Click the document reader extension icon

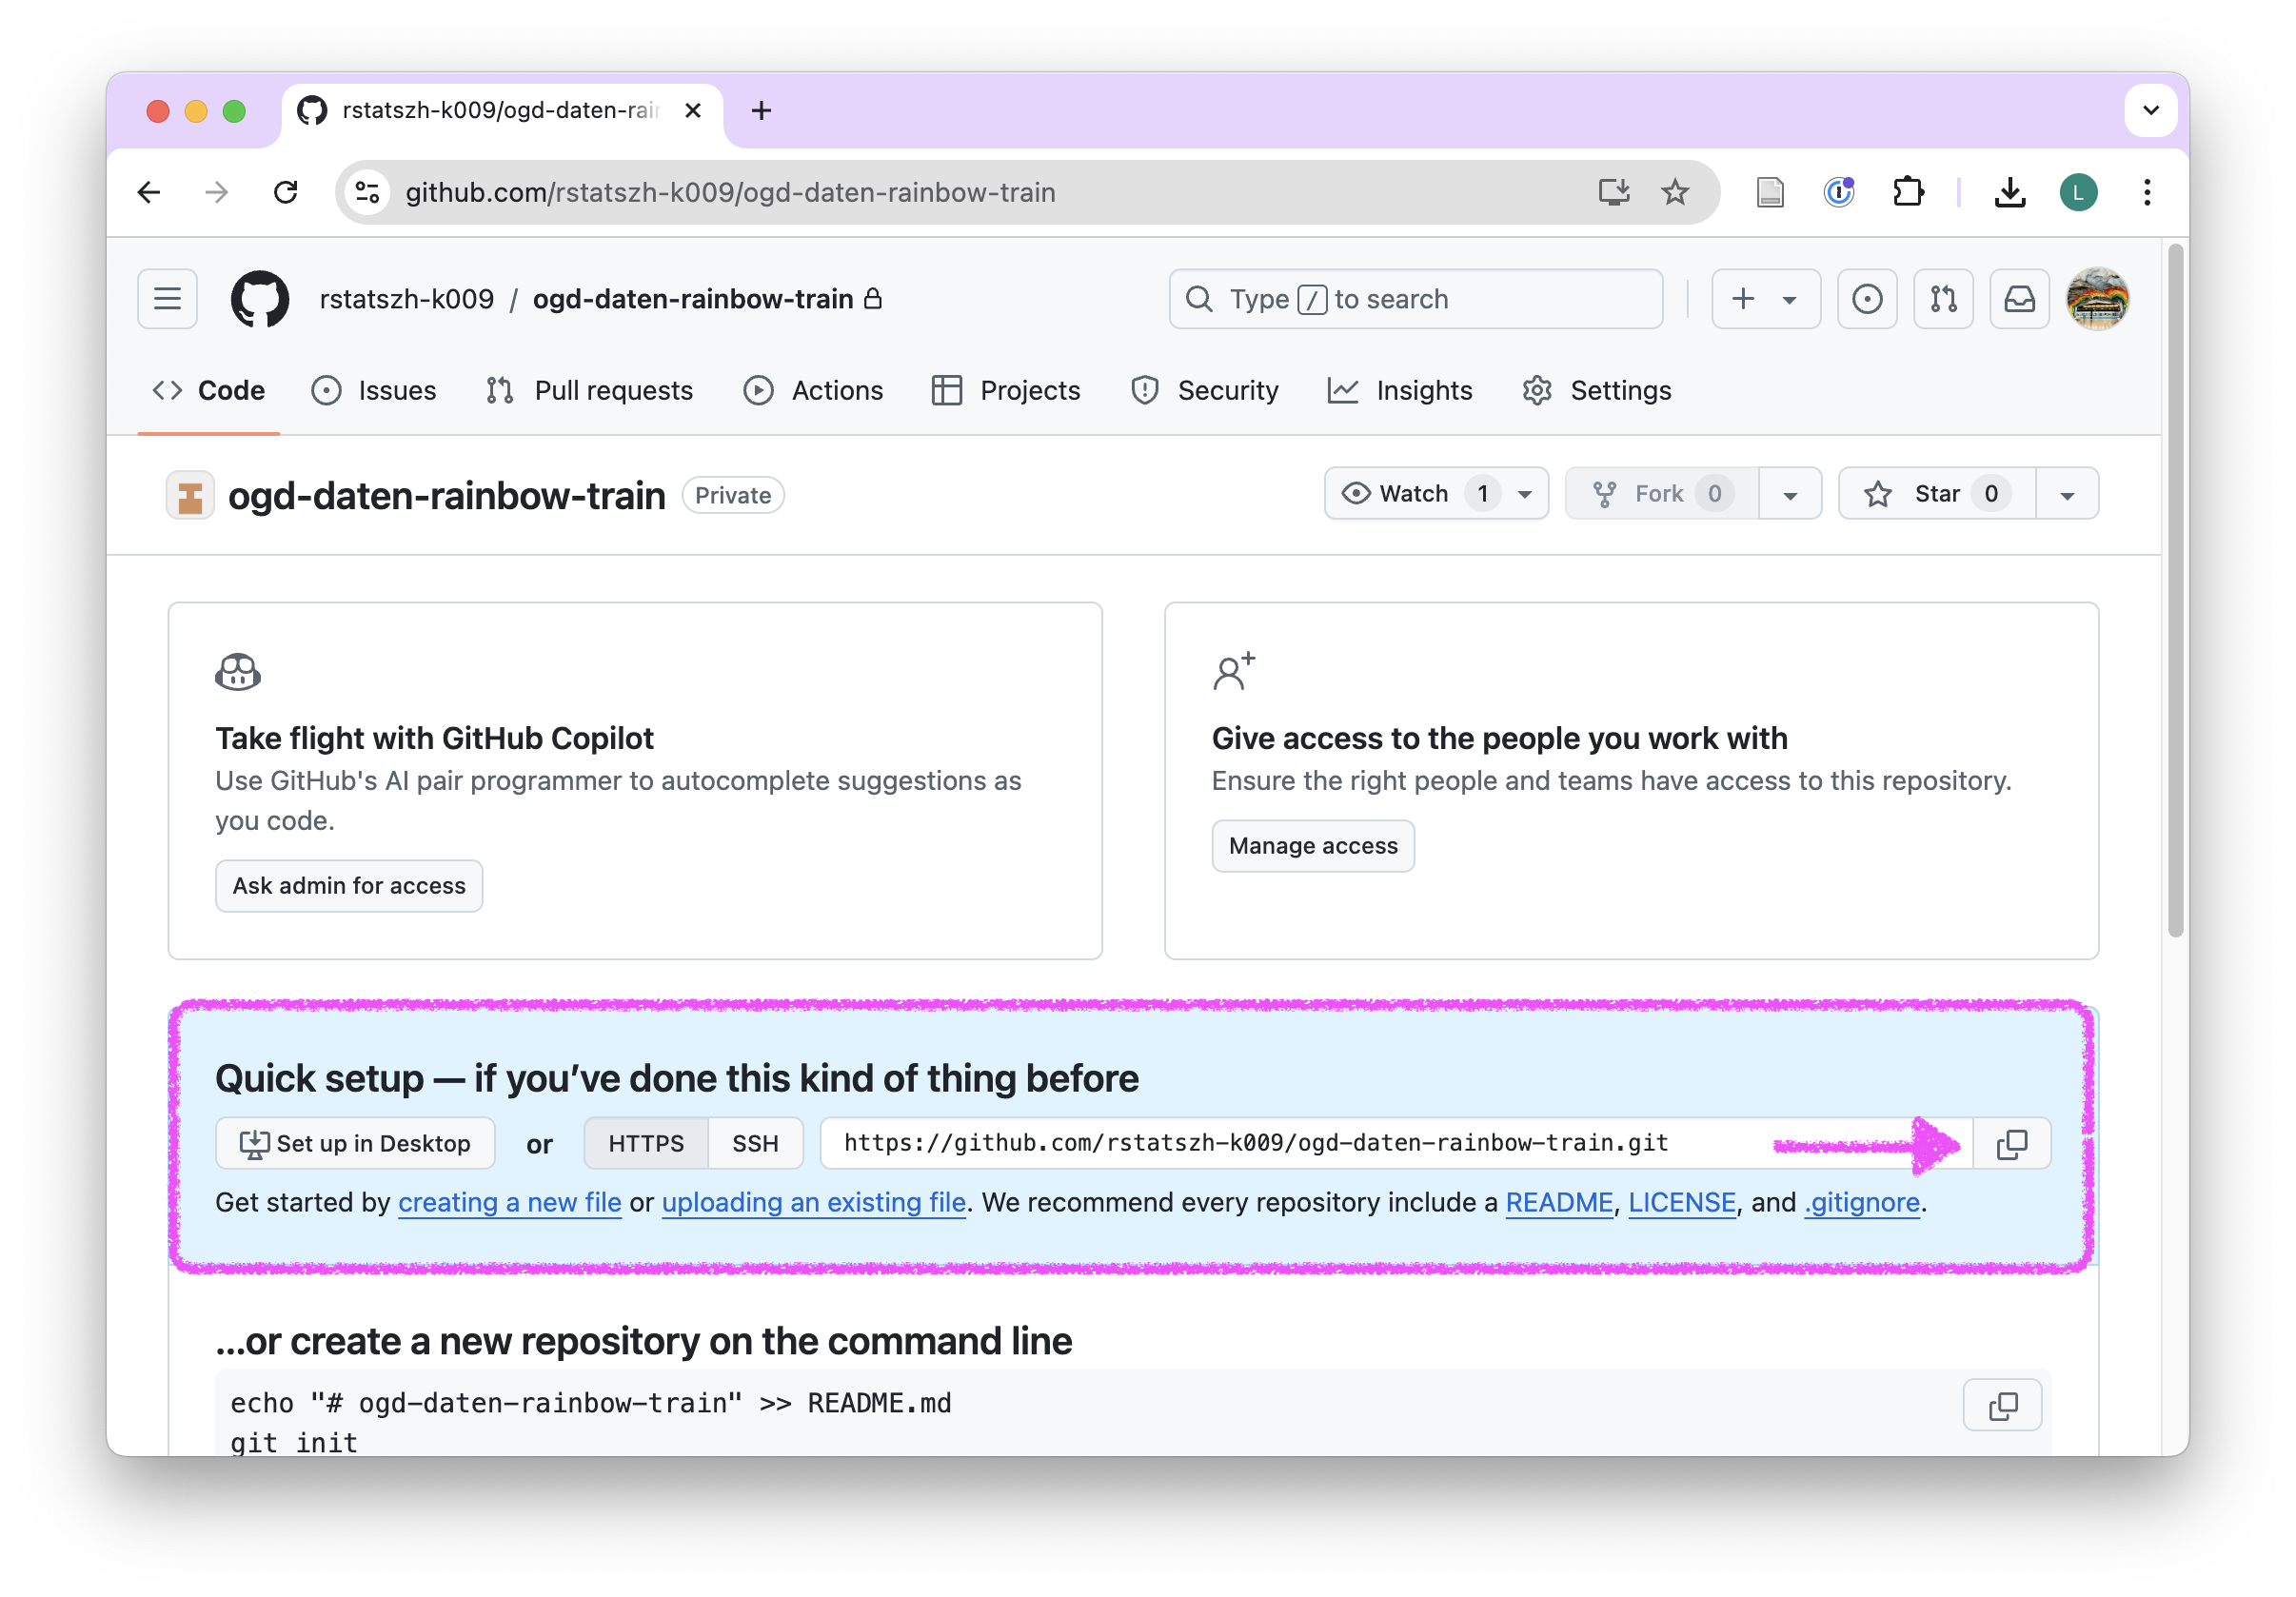coord(1769,192)
